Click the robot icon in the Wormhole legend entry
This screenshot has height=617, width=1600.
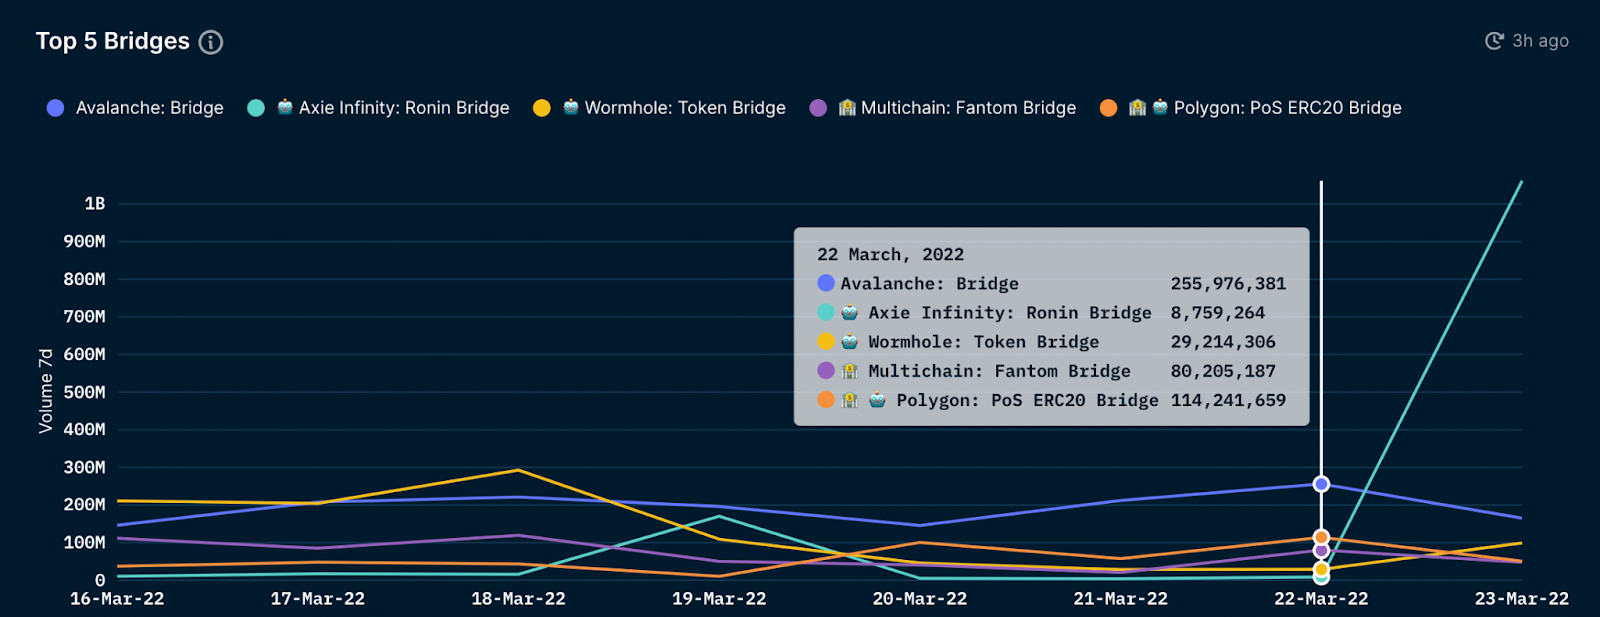coord(571,107)
